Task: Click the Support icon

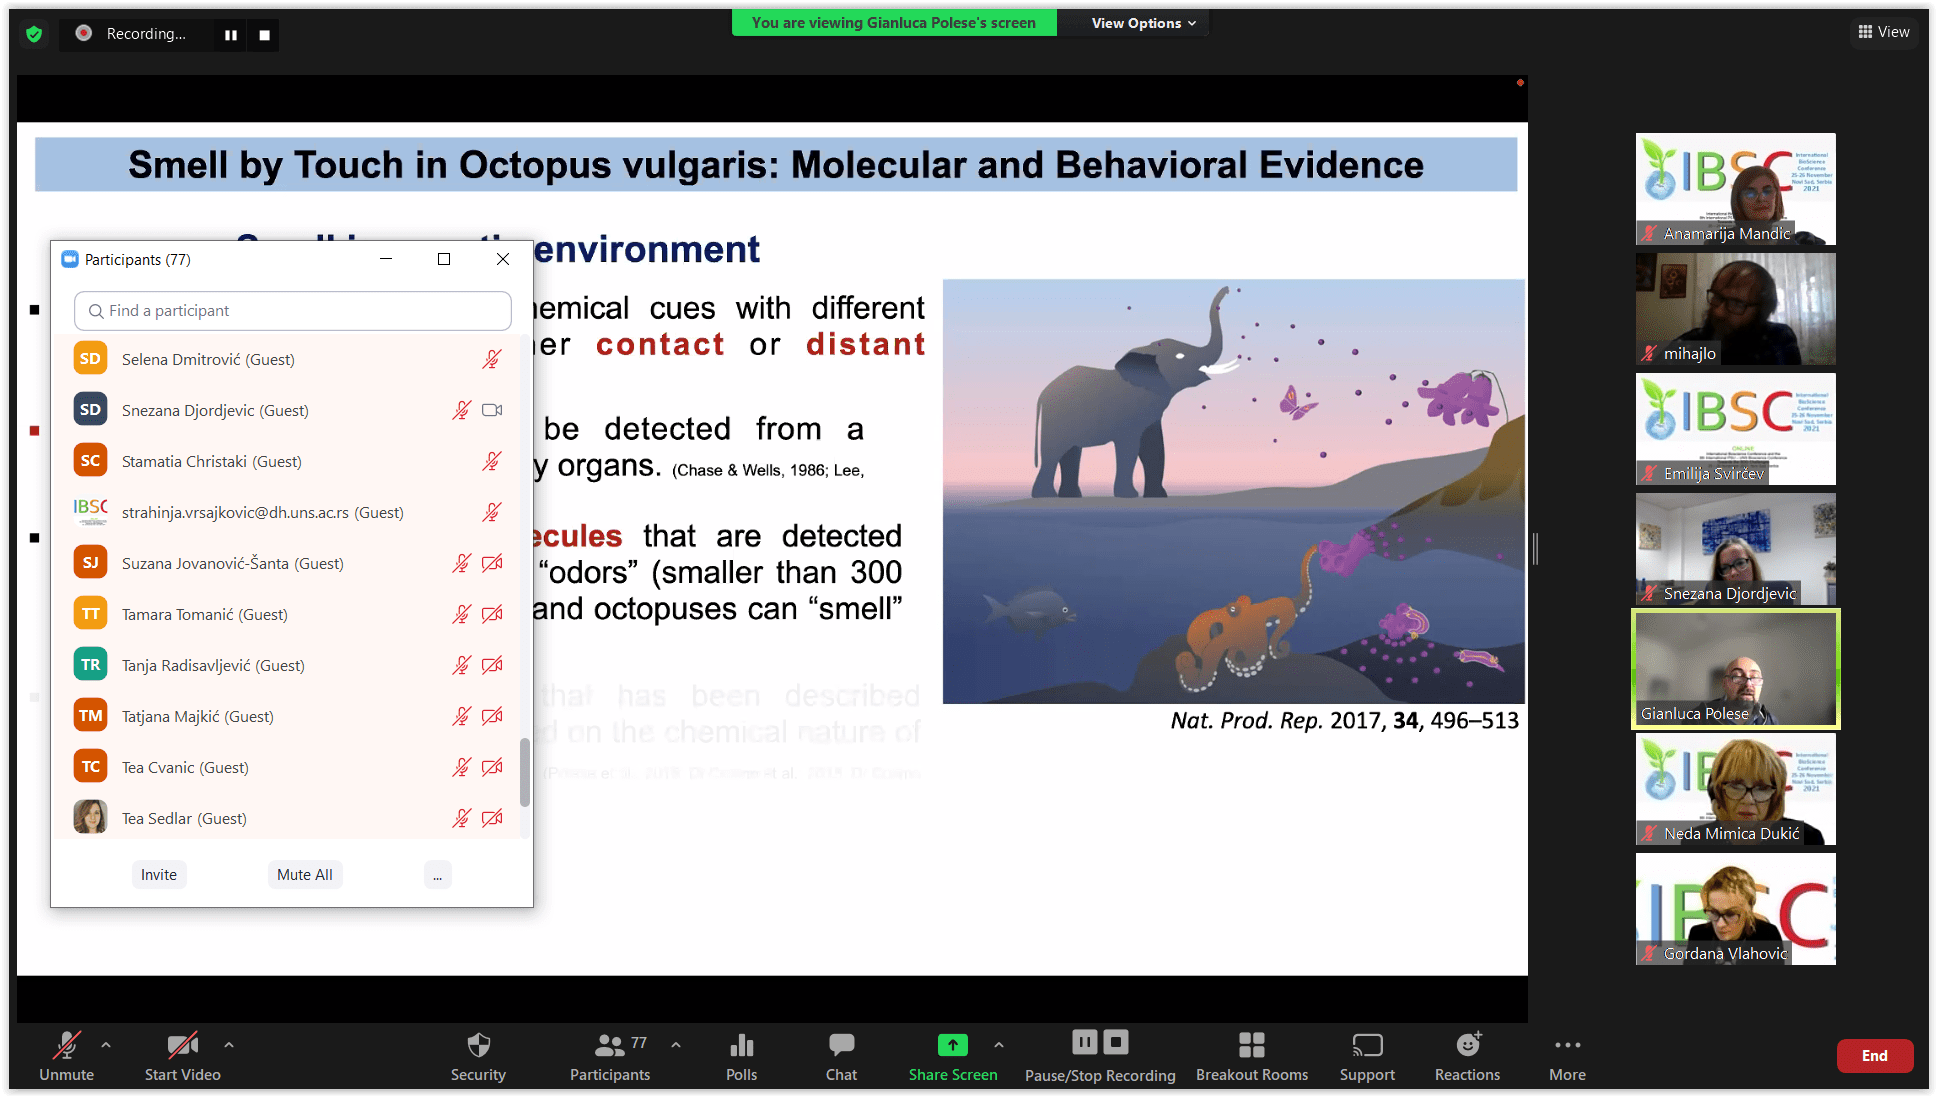Action: point(1367,1046)
